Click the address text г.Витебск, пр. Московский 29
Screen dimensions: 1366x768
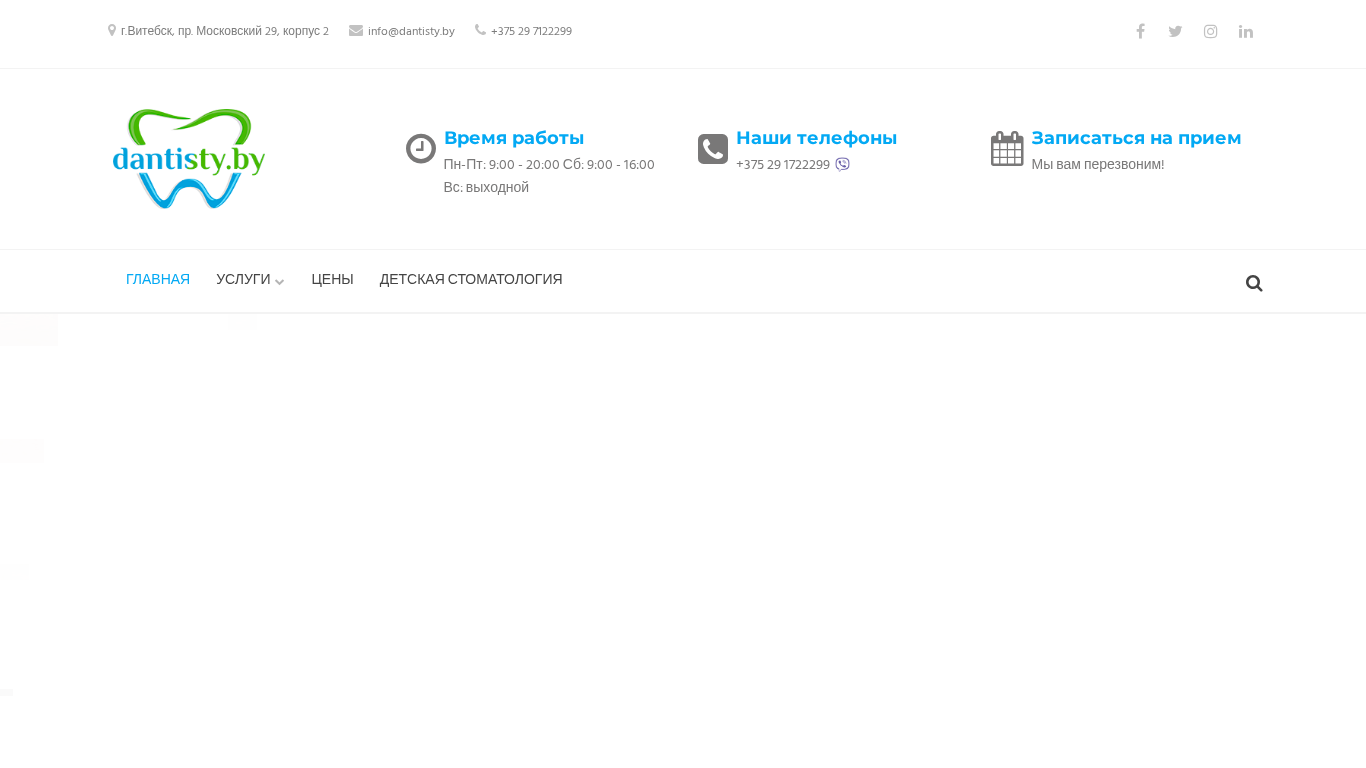[x=225, y=31]
